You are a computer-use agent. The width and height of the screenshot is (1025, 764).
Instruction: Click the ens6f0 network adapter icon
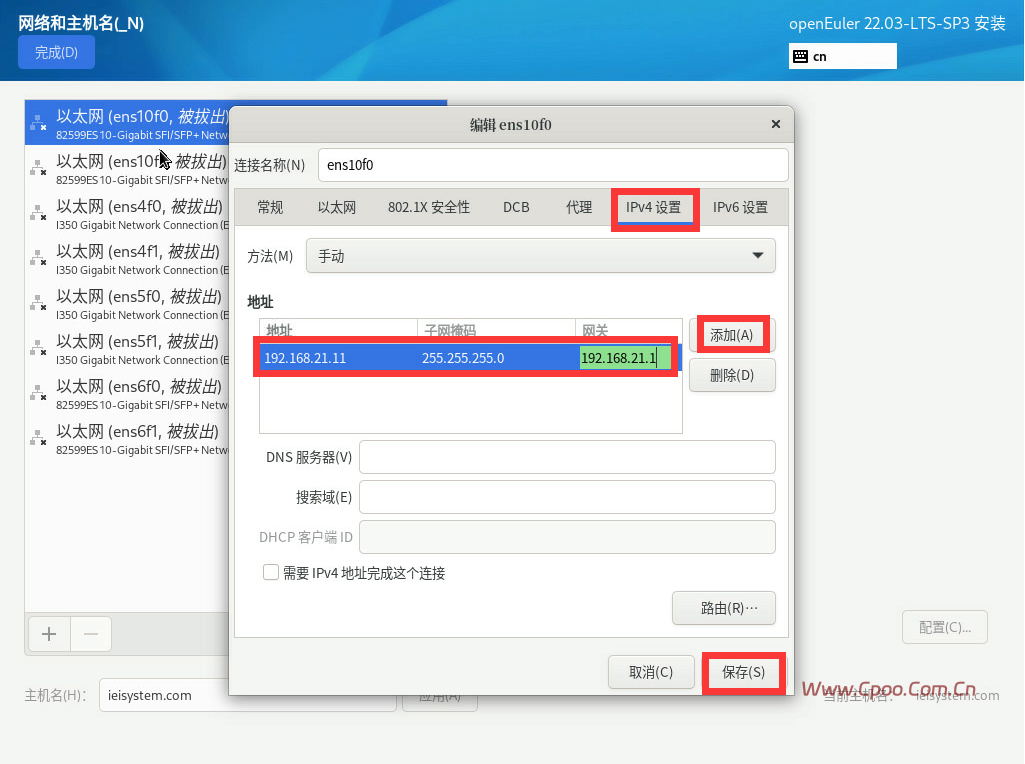39,393
